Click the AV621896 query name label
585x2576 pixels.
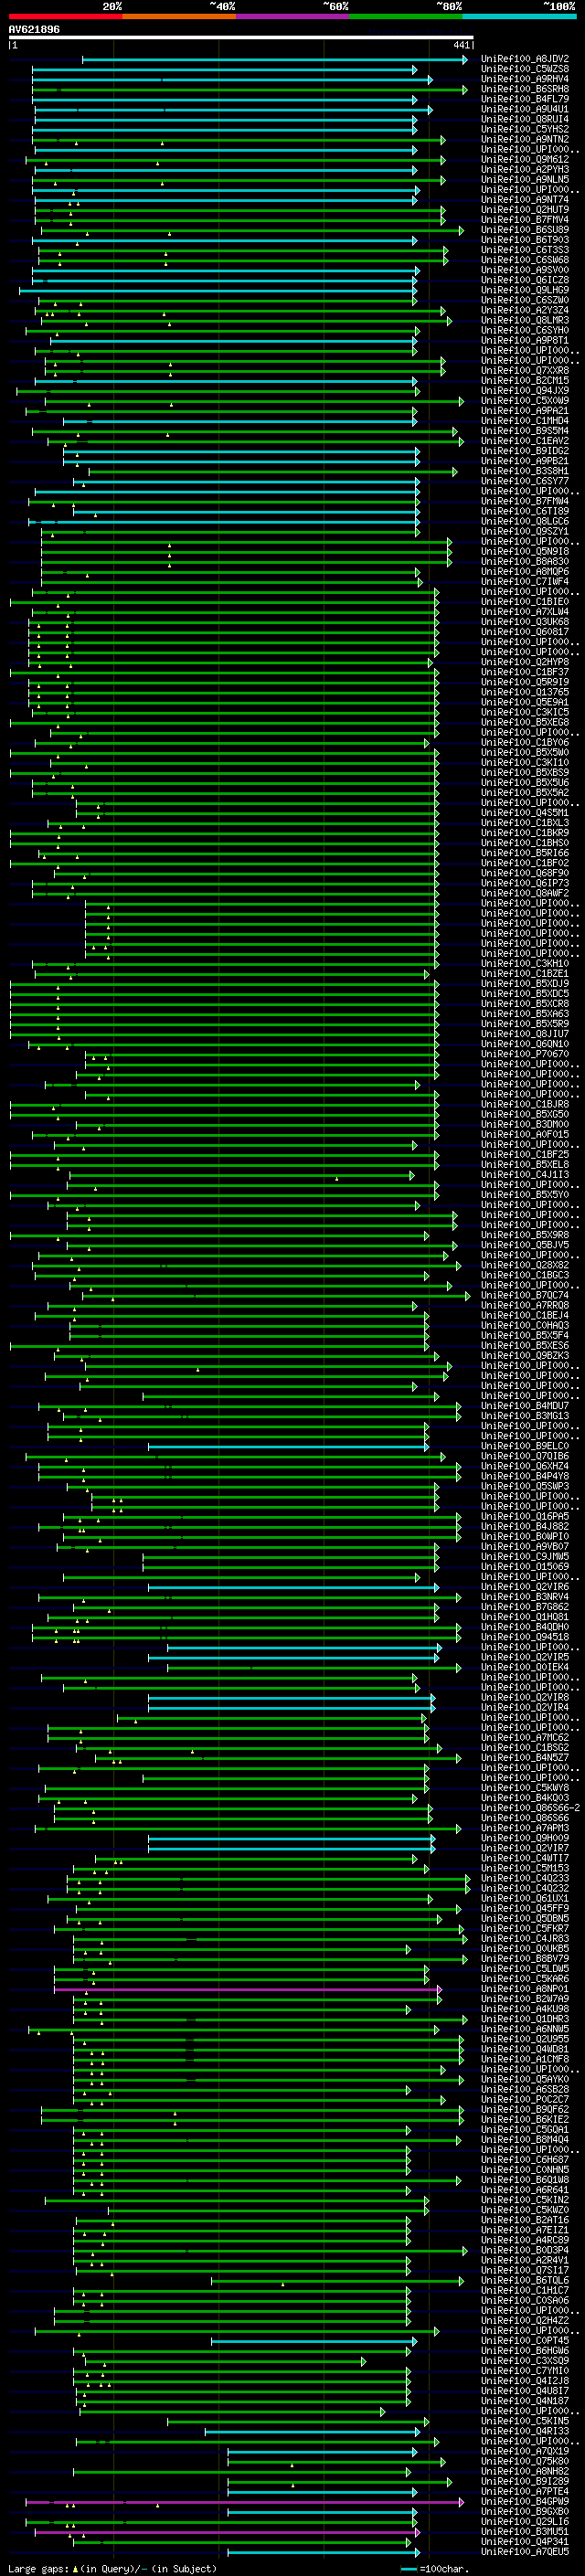pyautogui.click(x=34, y=30)
